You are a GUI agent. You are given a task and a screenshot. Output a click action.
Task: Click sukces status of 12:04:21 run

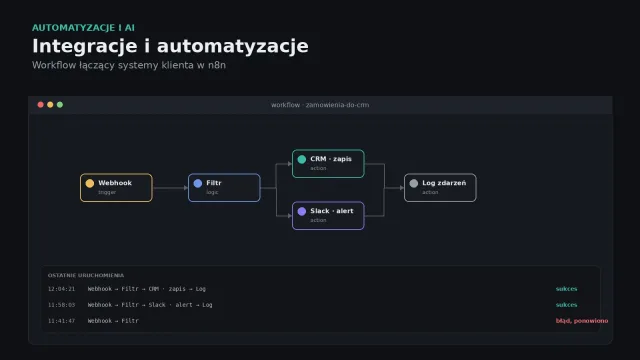click(567, 289)
